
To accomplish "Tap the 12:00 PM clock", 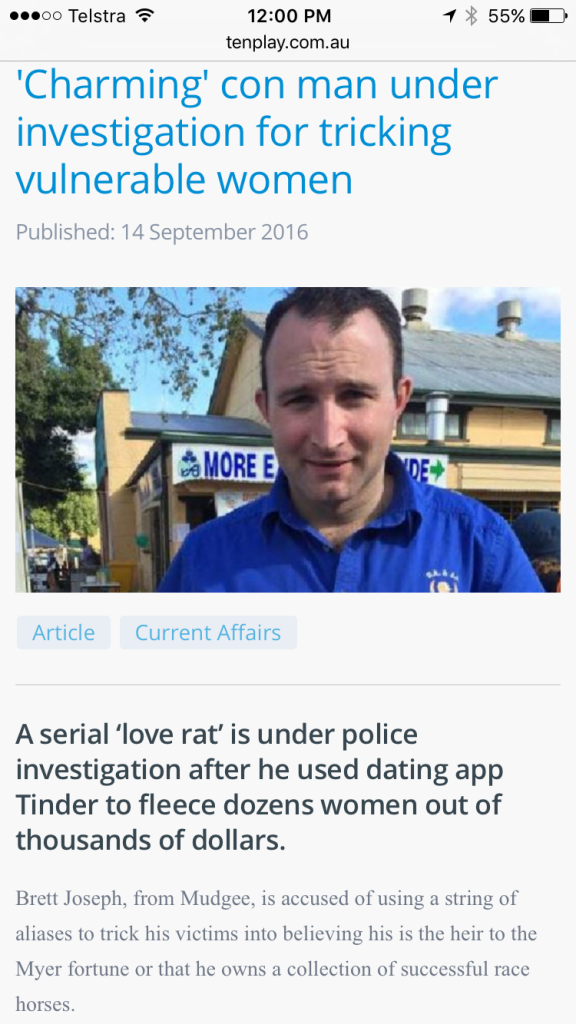I will 289,16.
